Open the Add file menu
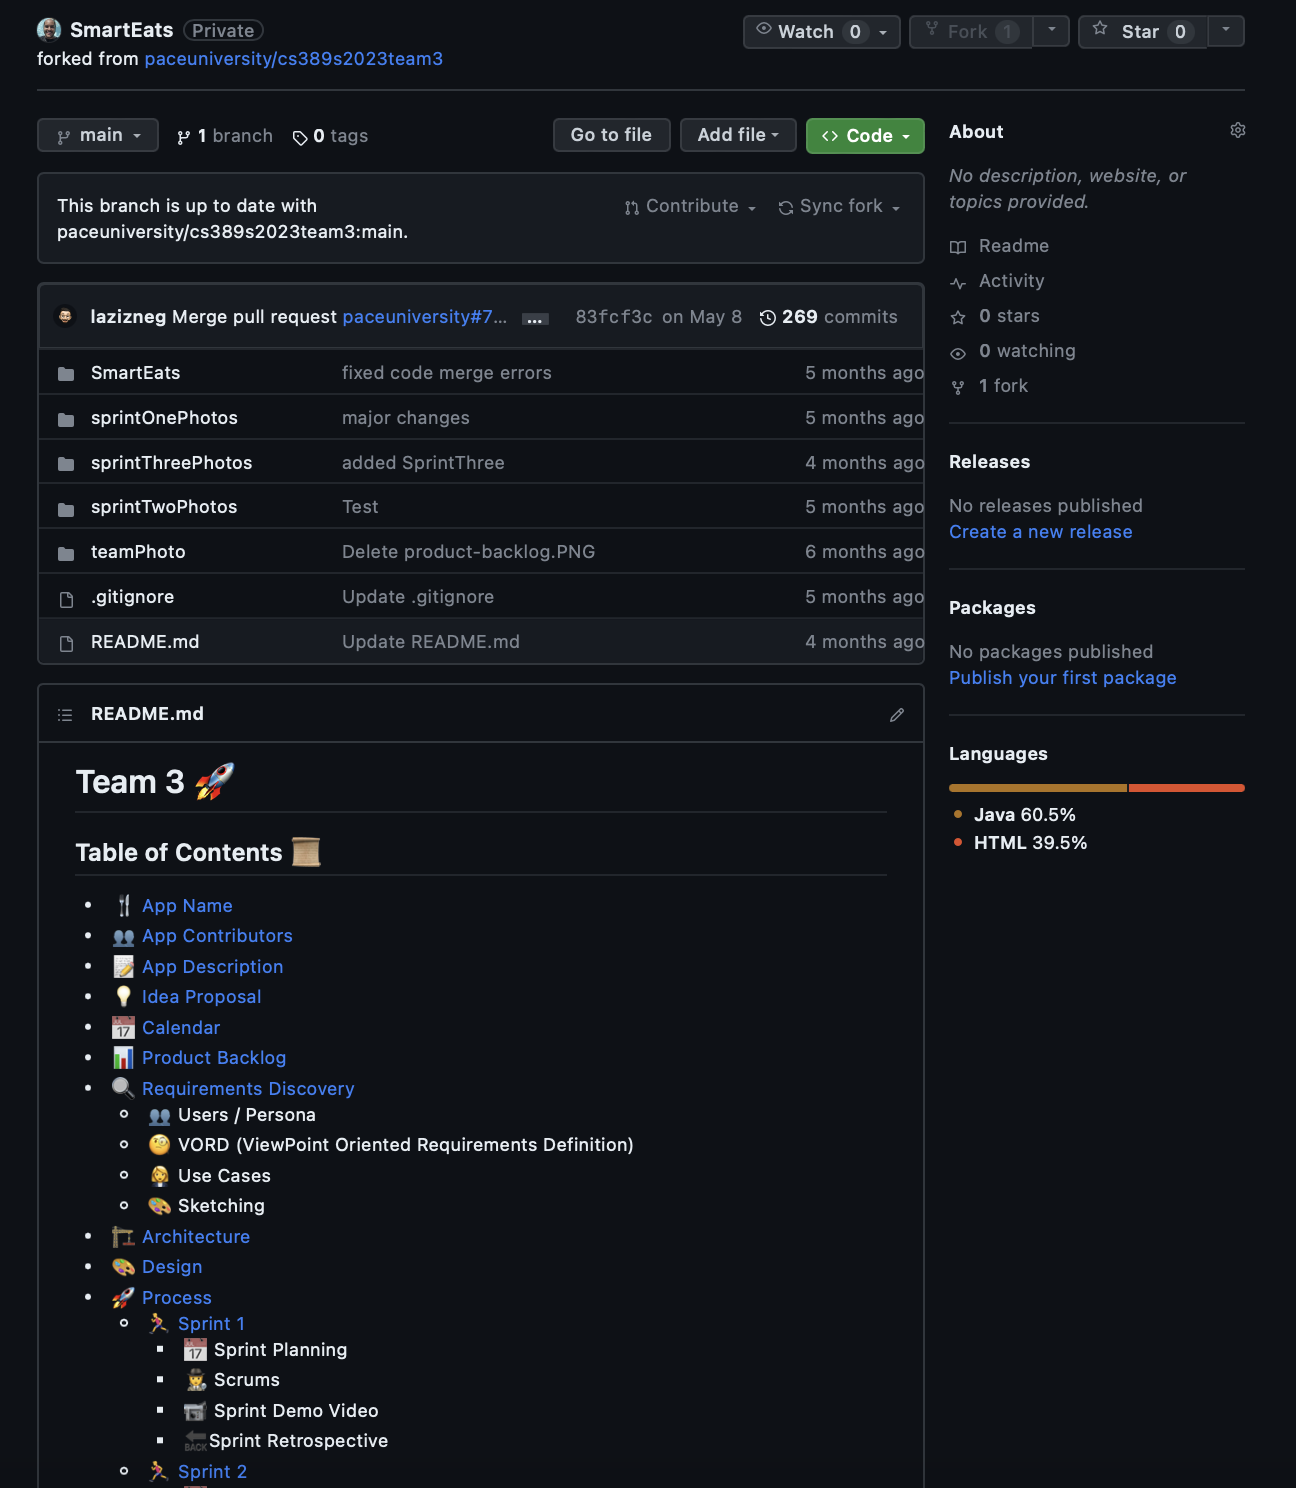Image resolution: width=1296 pixels, height=1488 pixels. pos(737,135)
